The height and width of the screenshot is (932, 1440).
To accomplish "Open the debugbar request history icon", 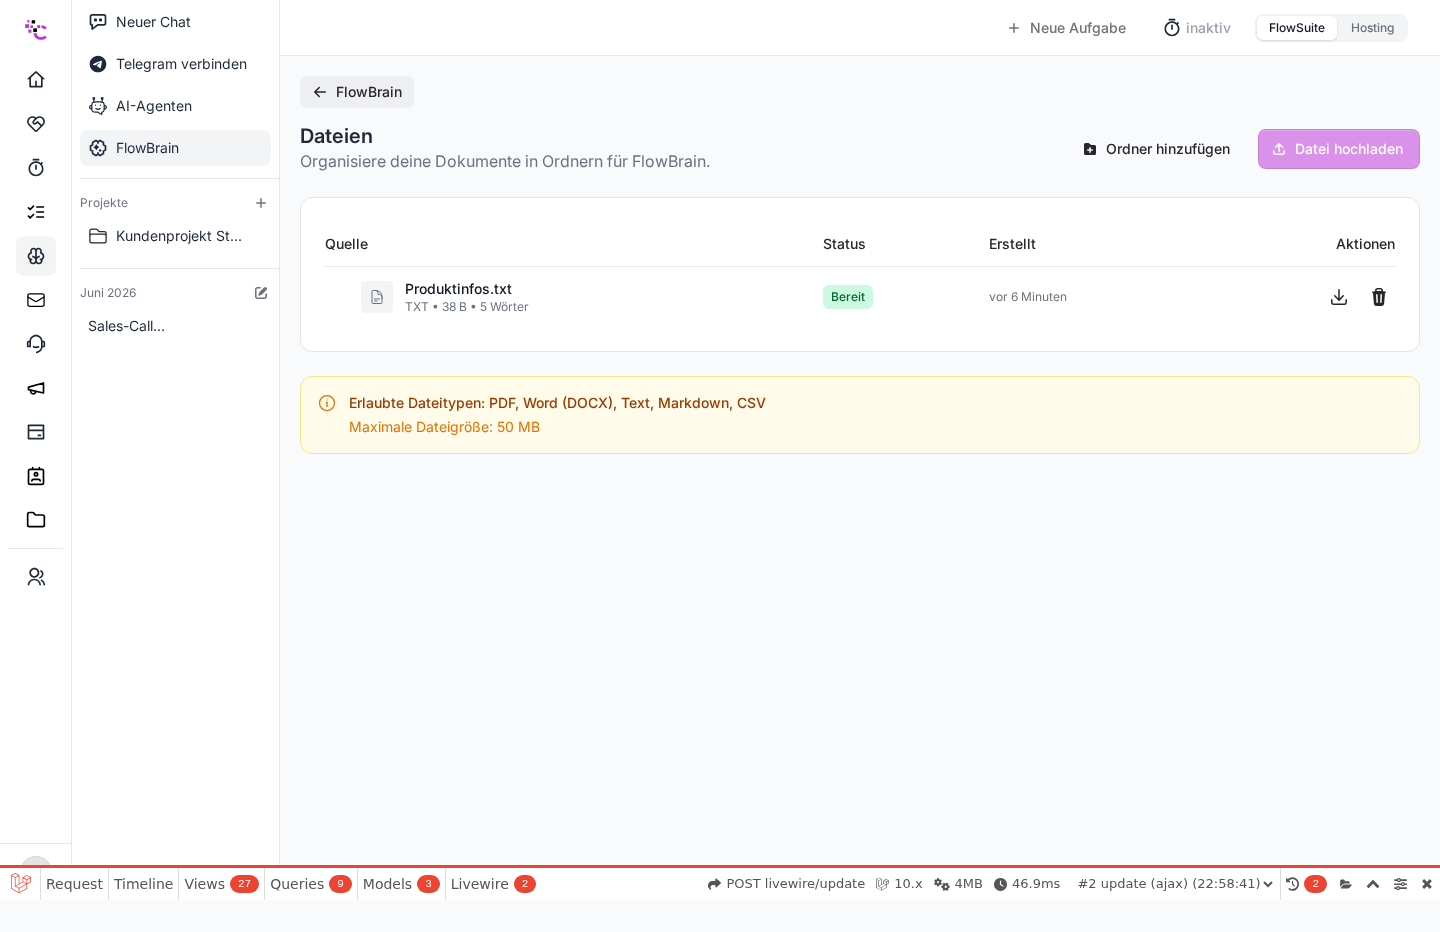I will pos(1292,884).
